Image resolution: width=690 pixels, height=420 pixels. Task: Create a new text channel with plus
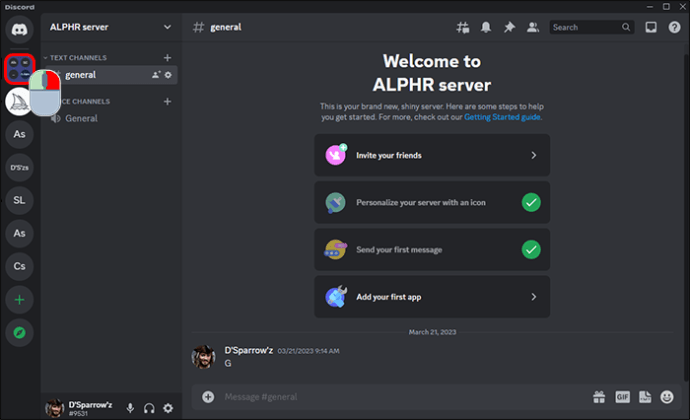(167, 58)
